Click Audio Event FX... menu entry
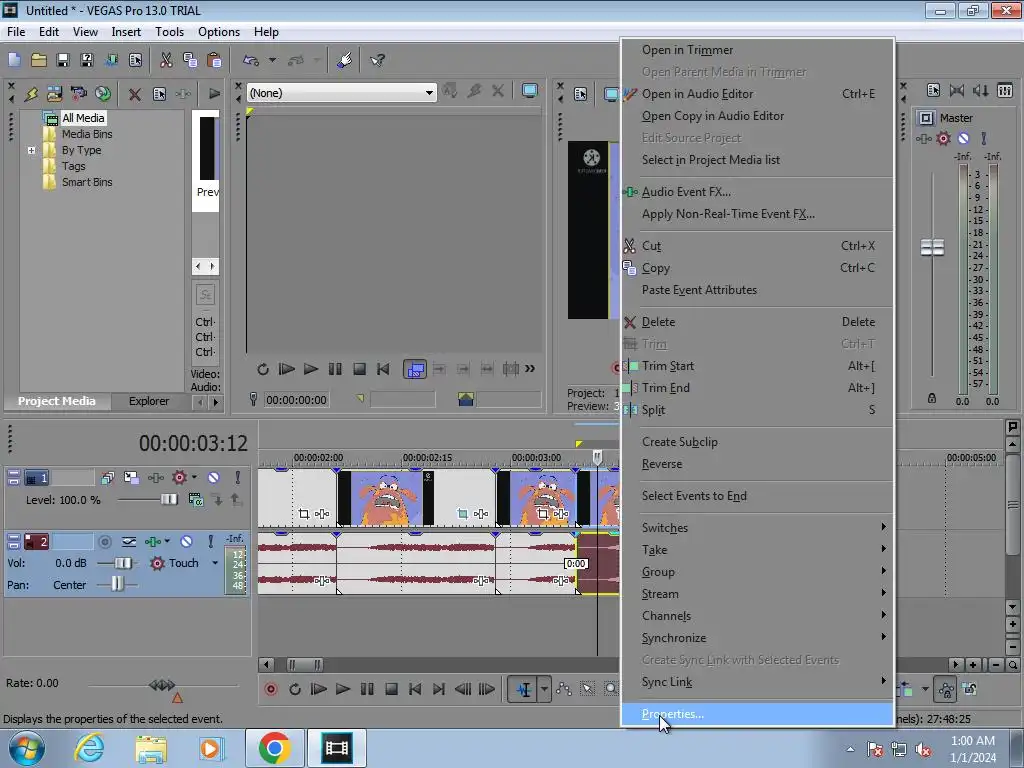1024x768 pixels. pyautogui.click(x=757, y=192)
